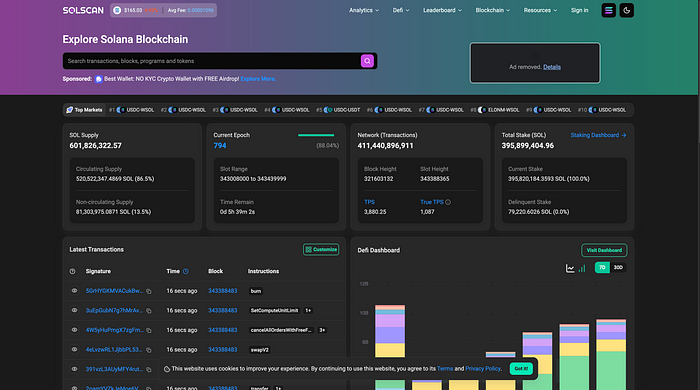Viewport: 700px width, 390px height.
Task: Open current epoch 794
Action: pyautogui.click(x=220, y=145)
